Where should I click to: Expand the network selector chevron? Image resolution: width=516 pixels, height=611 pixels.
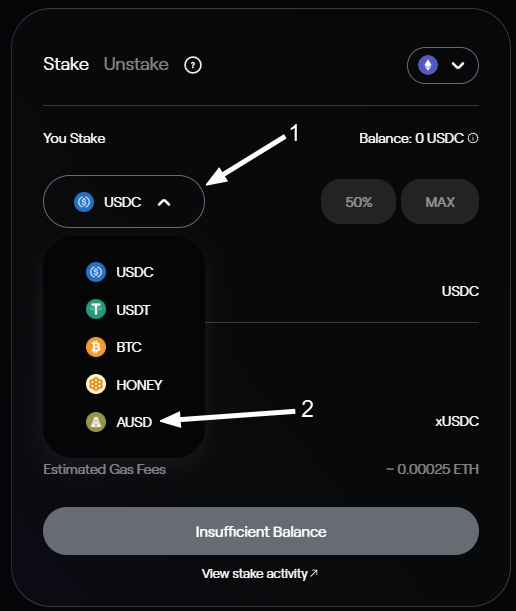coord(458,65)
